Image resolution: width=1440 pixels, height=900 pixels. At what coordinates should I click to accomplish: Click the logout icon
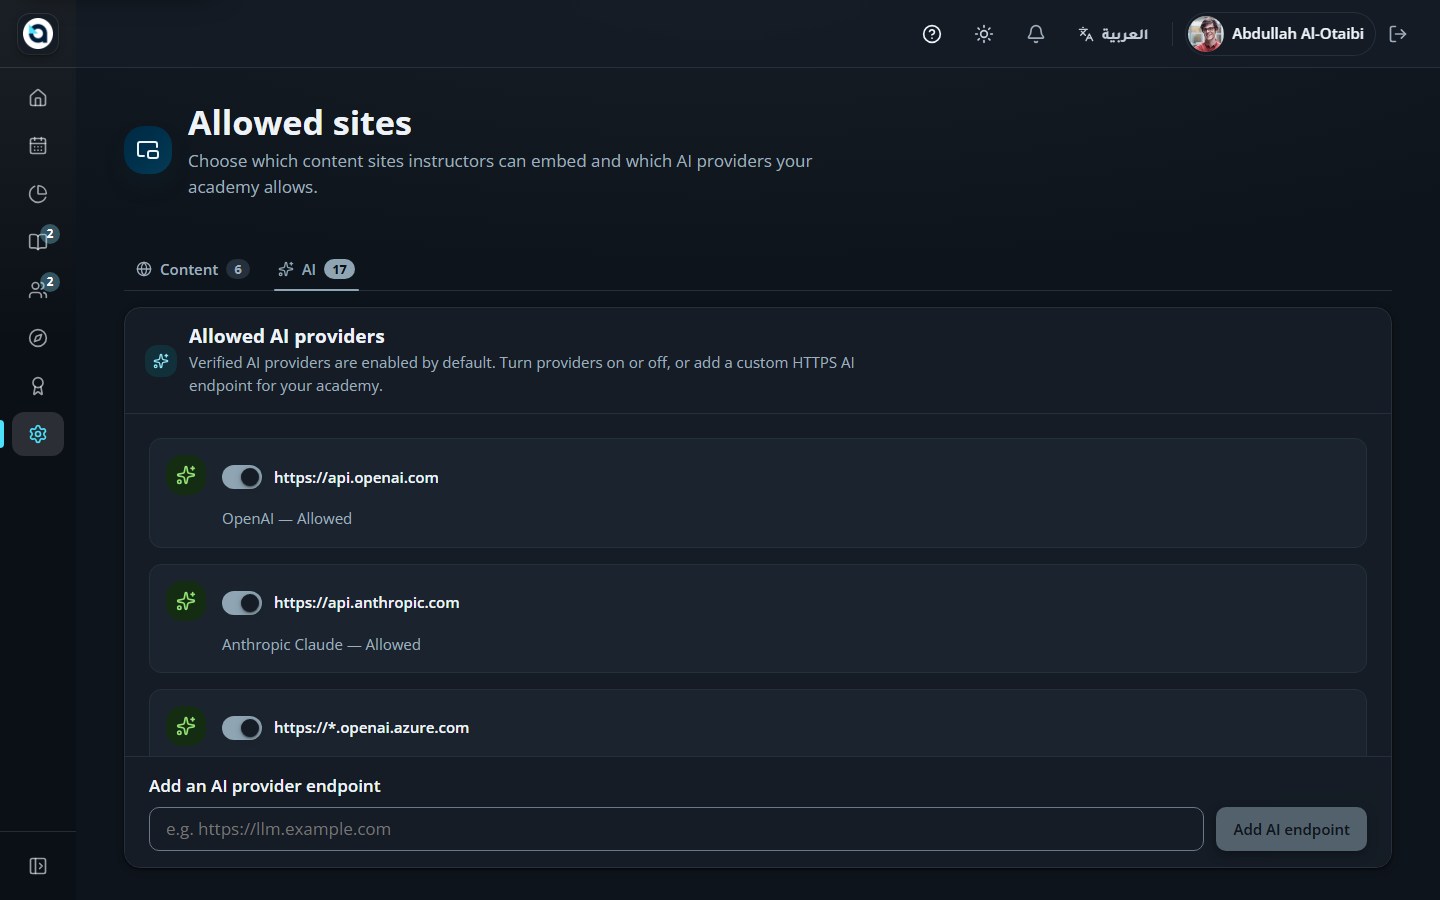pos(1398,34)
